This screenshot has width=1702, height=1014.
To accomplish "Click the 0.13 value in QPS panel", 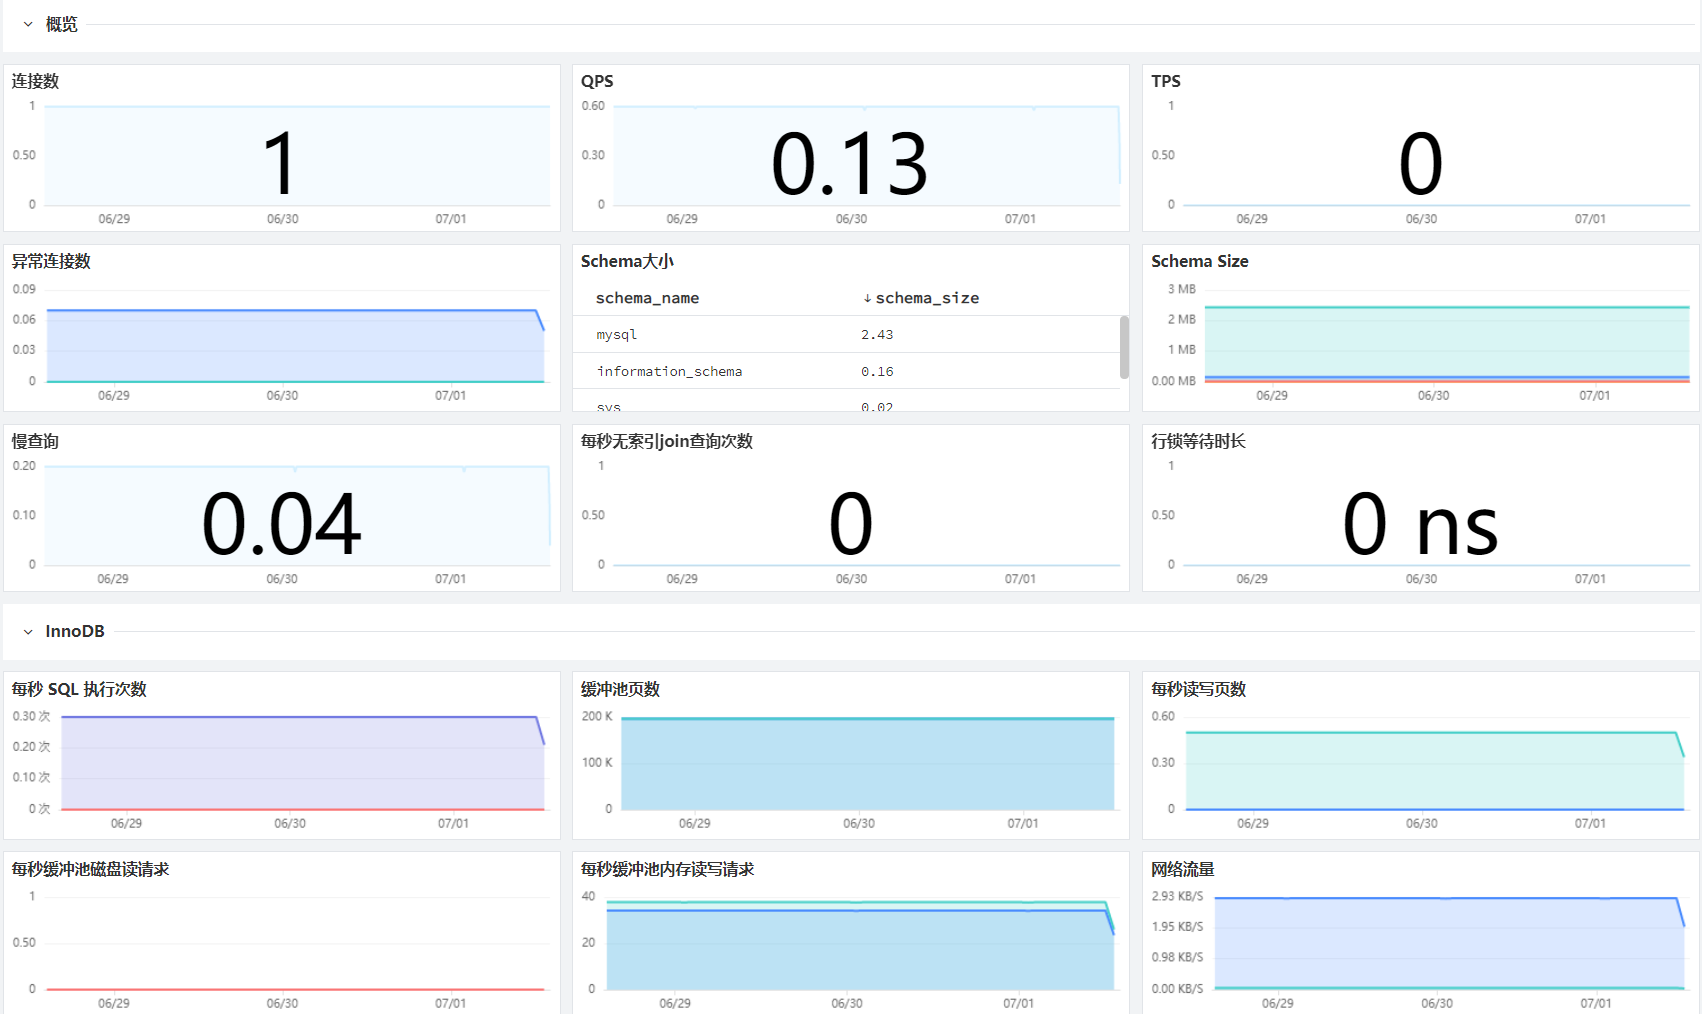I will tap(850, 163).
